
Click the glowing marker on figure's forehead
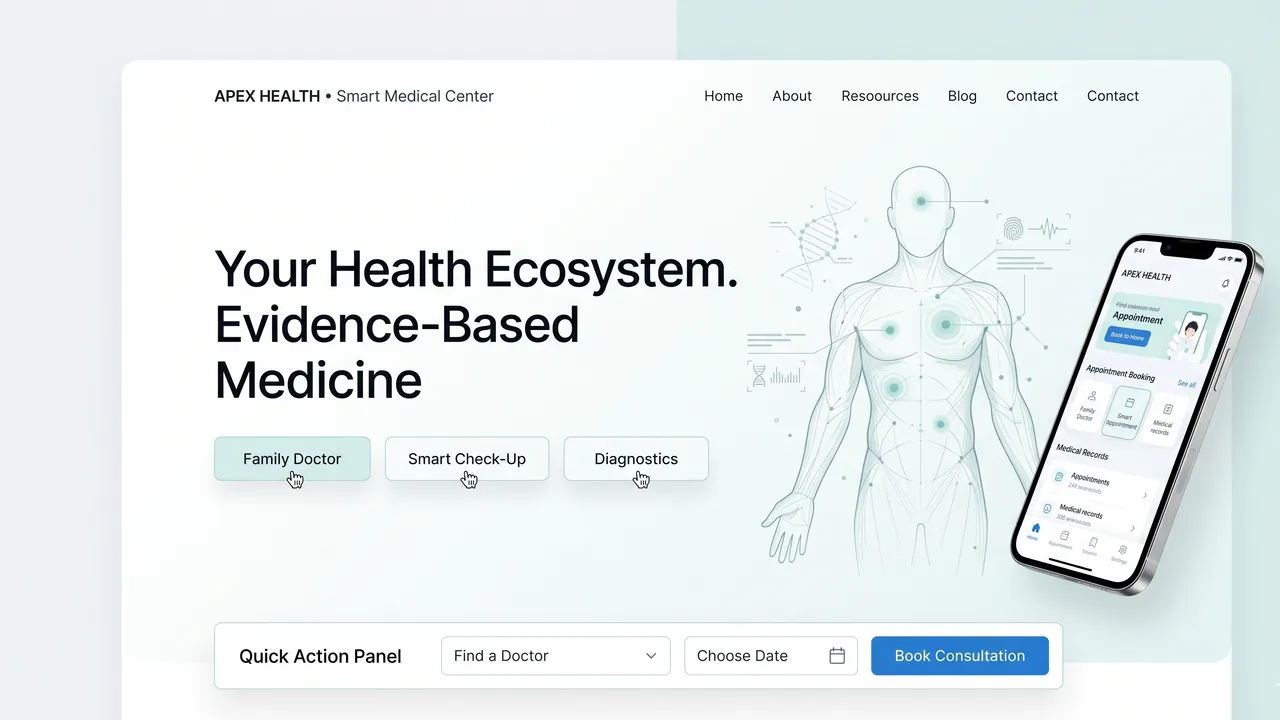click(920, 201)
